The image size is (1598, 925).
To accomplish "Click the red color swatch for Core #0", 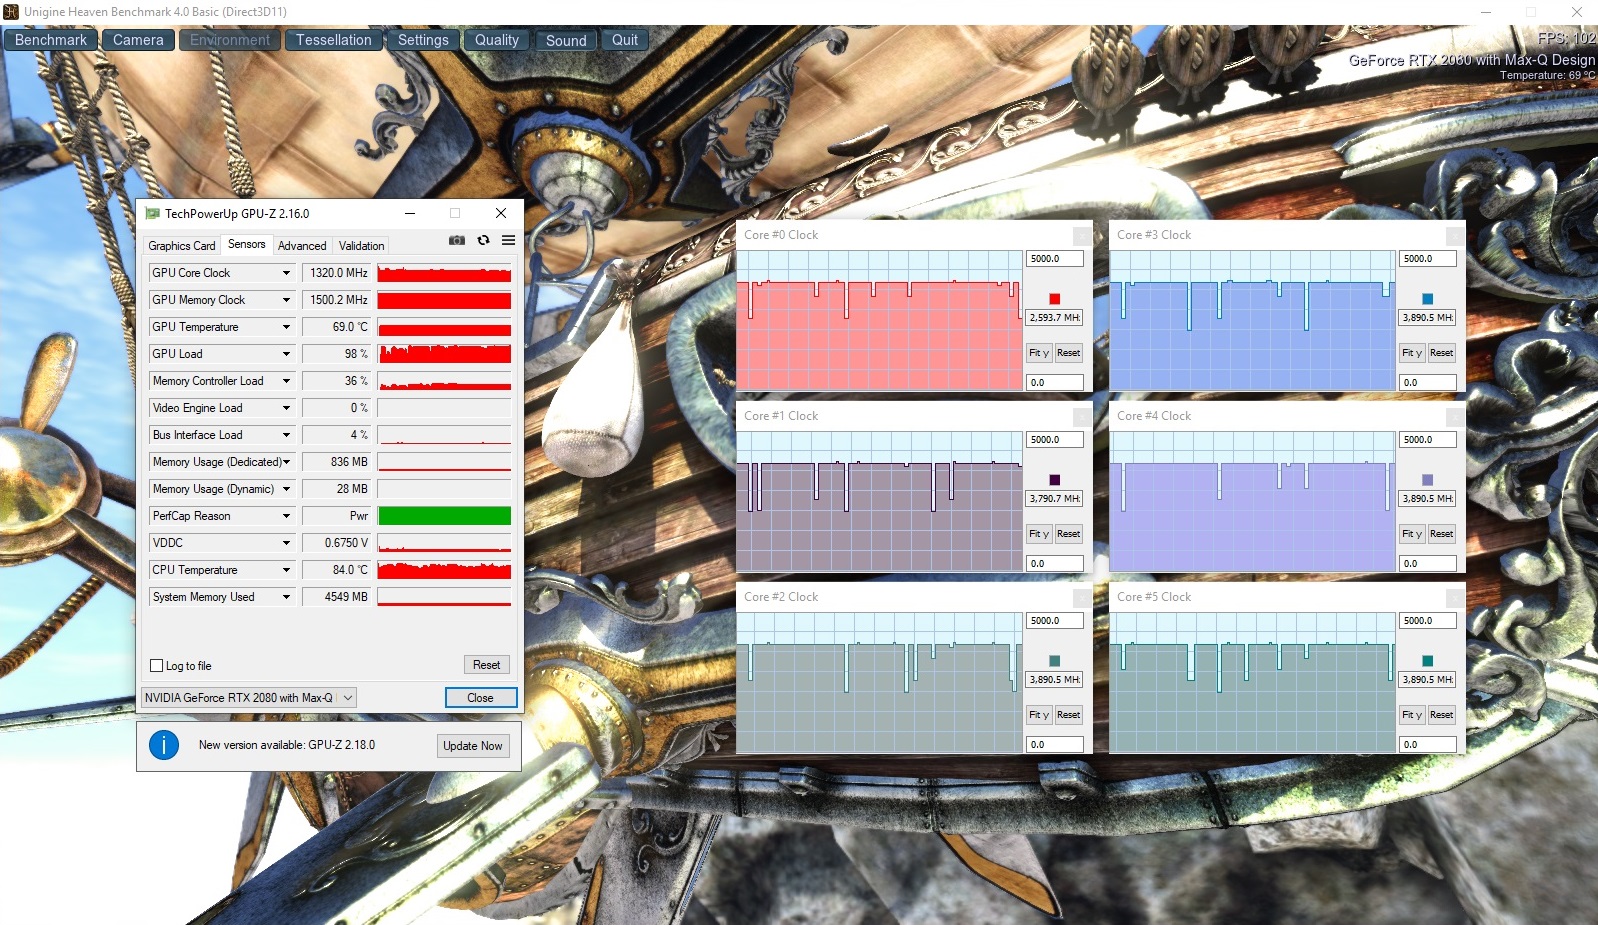I will point(1054,299).
